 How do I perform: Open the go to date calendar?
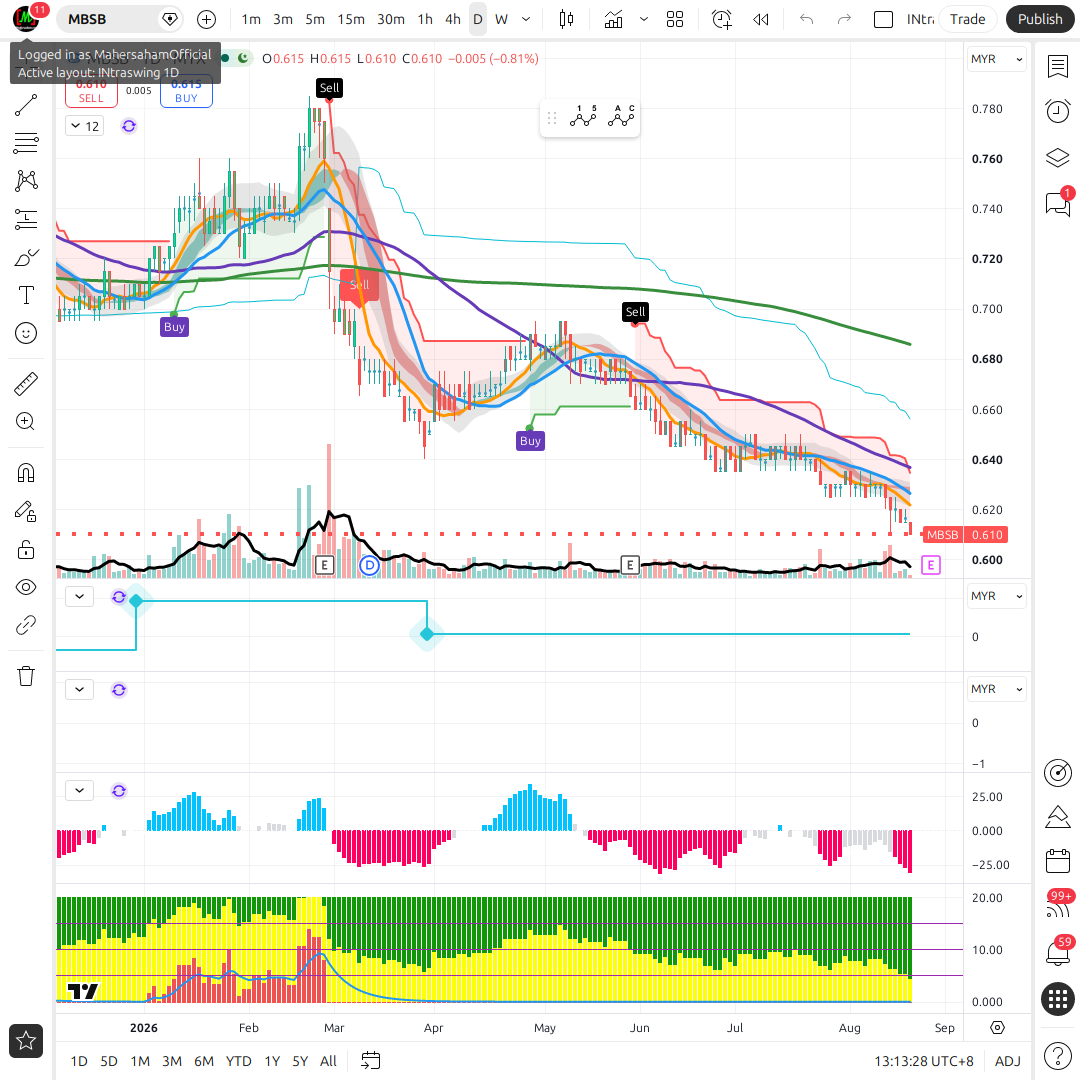pyautogui.click(x=371, y=1061)
